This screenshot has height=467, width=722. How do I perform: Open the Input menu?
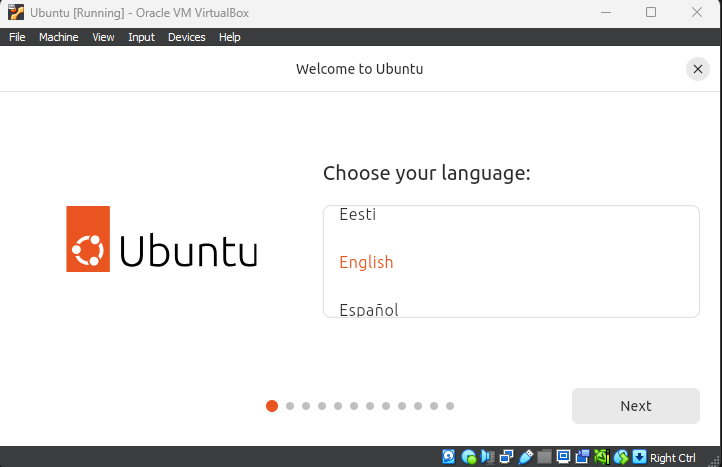click(x=141, y=37)
